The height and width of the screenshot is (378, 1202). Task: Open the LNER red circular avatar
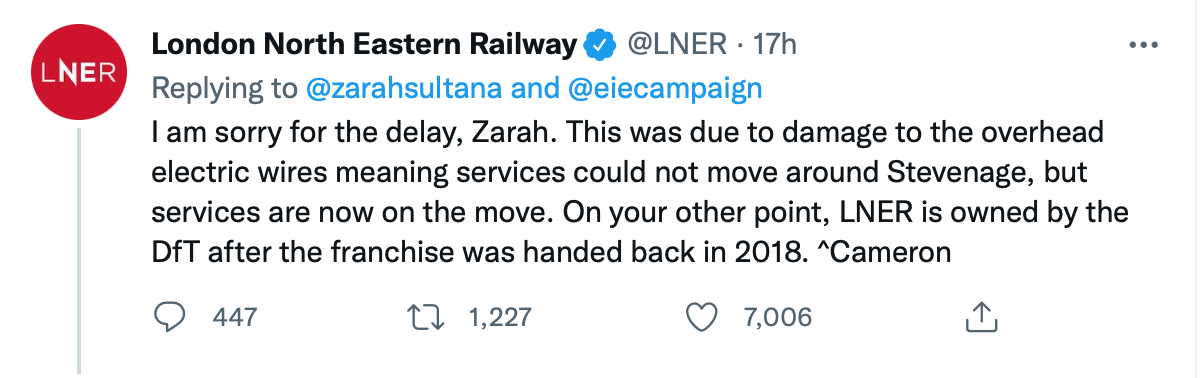point(79,73)
